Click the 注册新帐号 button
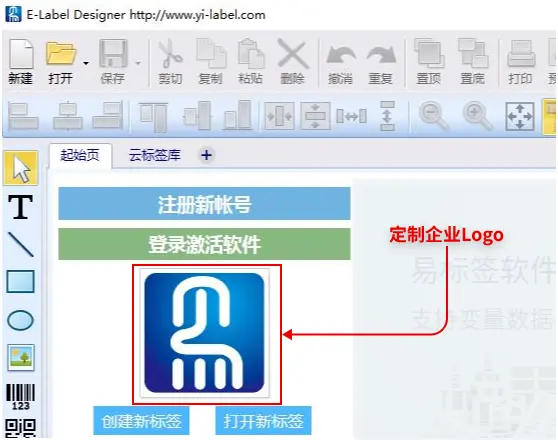558x440 pixels. [x=204, y=204]
